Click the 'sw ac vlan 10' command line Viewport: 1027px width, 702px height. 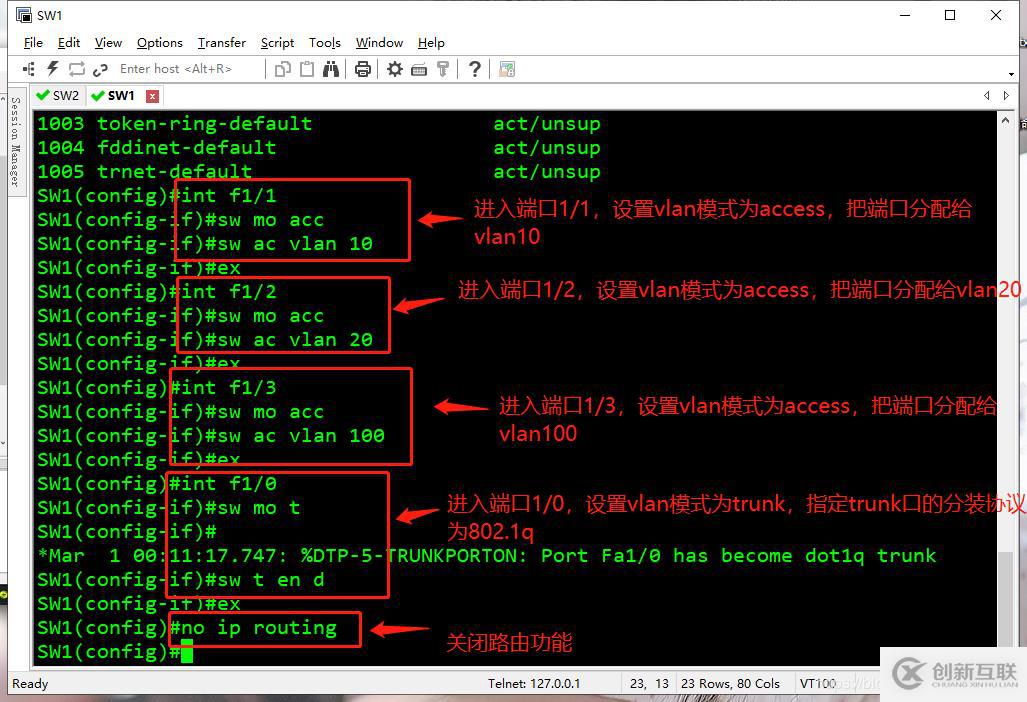tap(205, 244)
